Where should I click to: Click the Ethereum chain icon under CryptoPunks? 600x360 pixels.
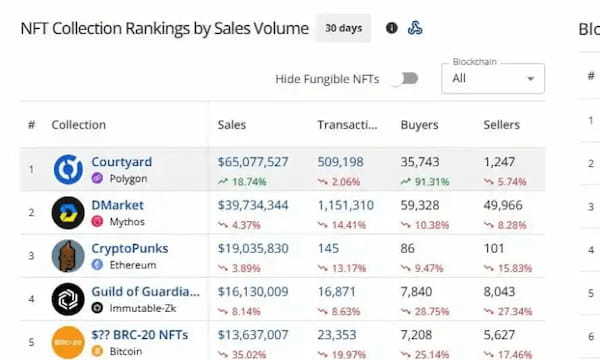(x=97, y=265)
